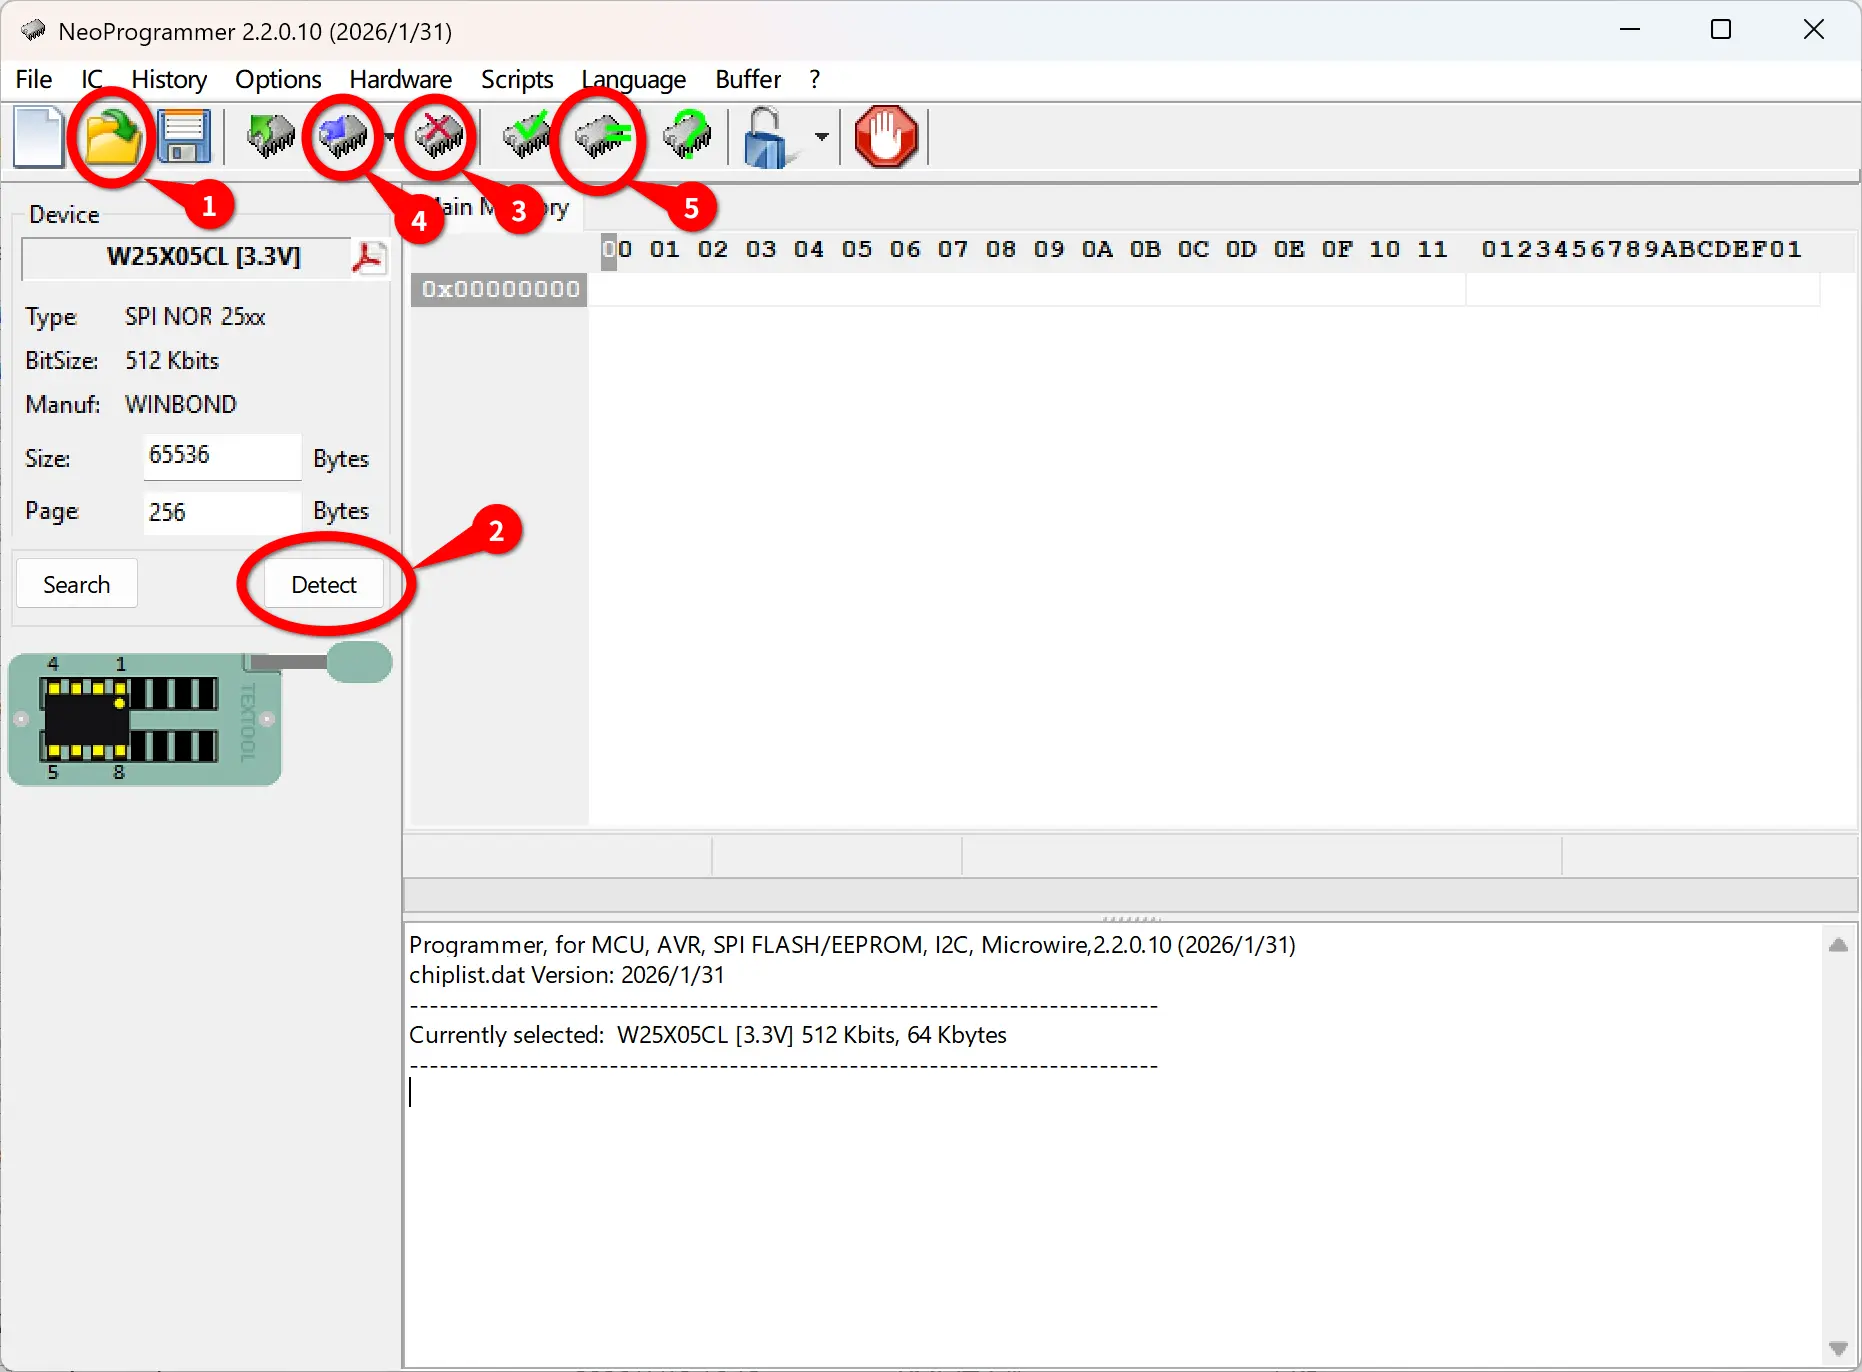This screenshot has height=1372, width=1862.
Task: Open the Options menu
Action: click(x=278, y=79)
